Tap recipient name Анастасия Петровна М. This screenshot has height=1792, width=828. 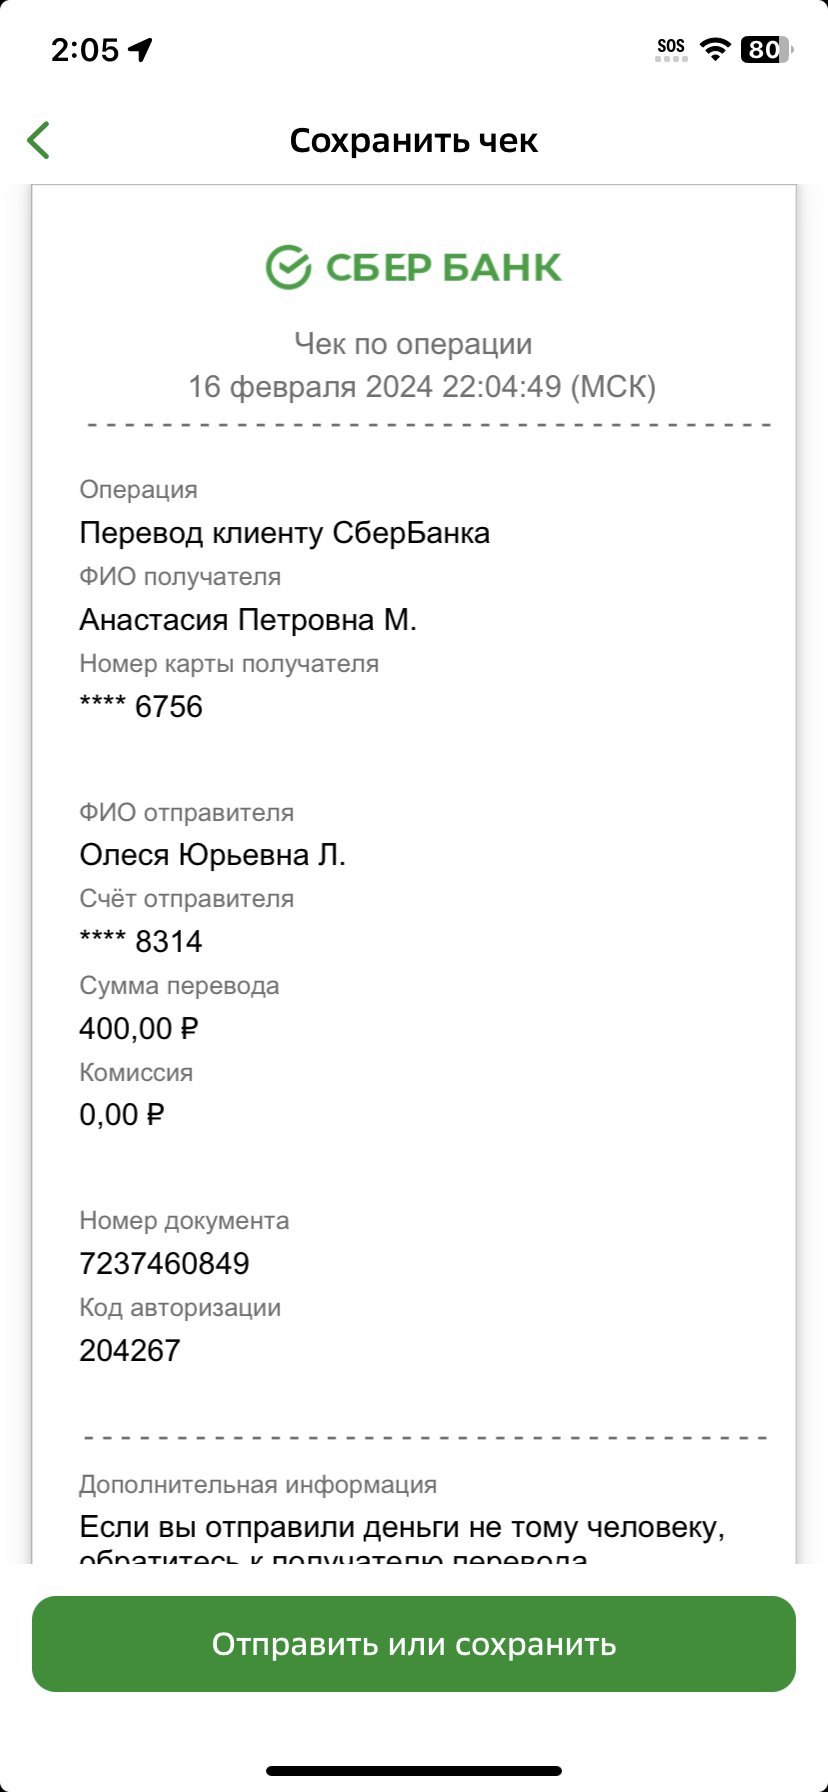248,620
